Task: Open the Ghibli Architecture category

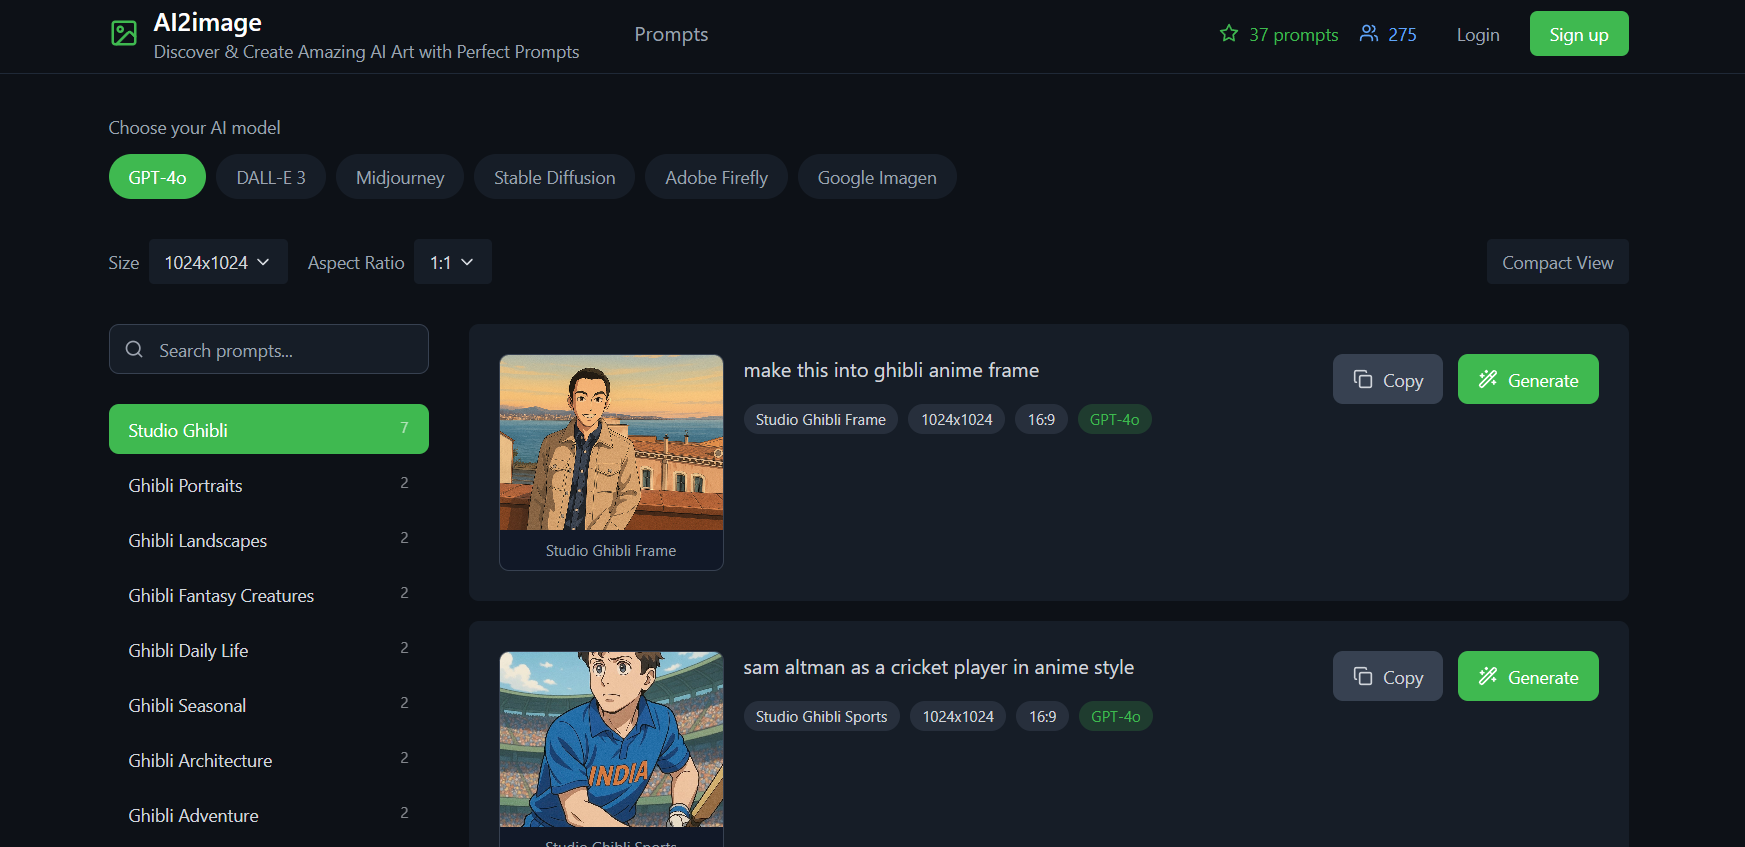Action: coord(269,760)
